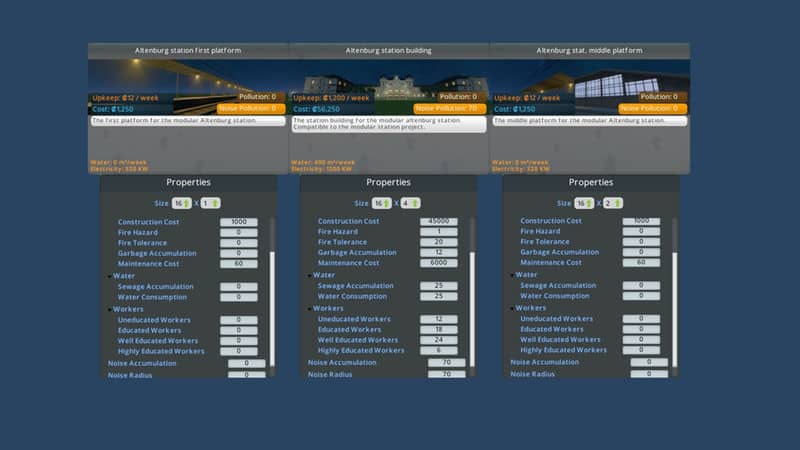Click width stepper arrow in first platform panel
Viewport: 800px width, 450px height.
coord(186,203)
